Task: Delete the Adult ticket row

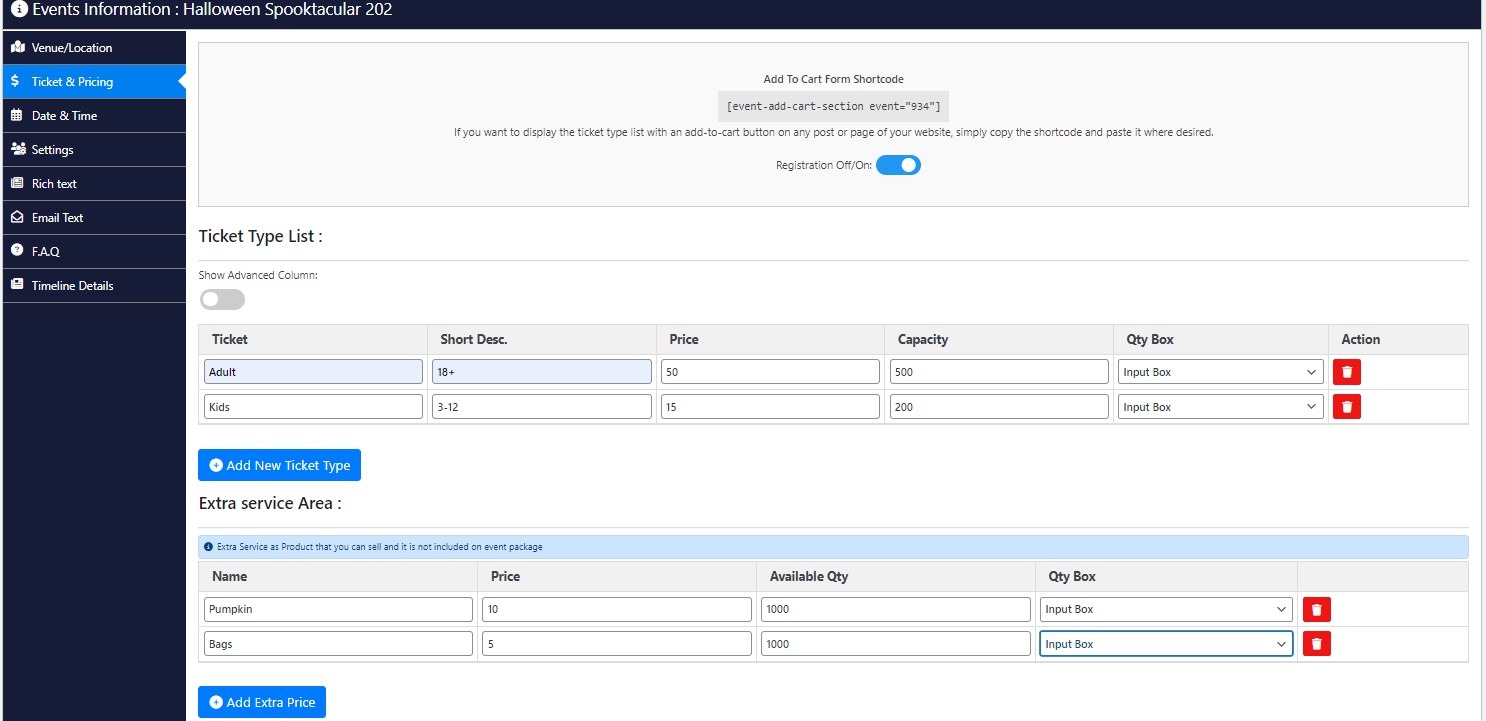Action: point(1346,372)
